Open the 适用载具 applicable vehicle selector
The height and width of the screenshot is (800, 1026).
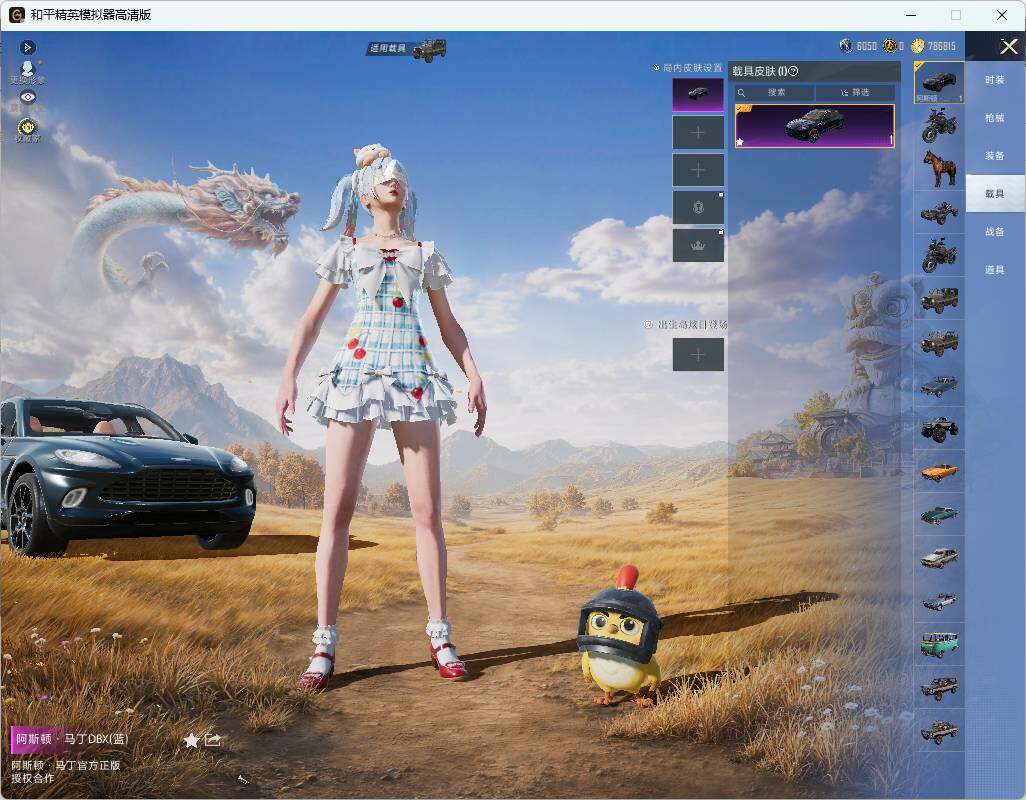[407, 48]
